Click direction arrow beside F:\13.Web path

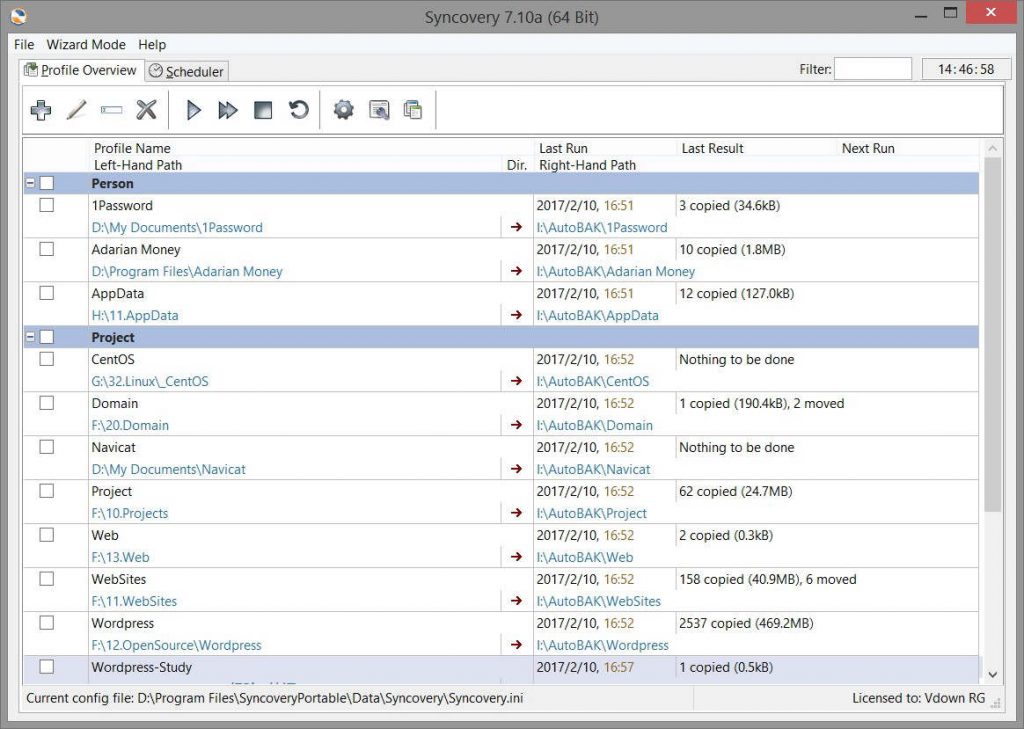pos(517,557)
